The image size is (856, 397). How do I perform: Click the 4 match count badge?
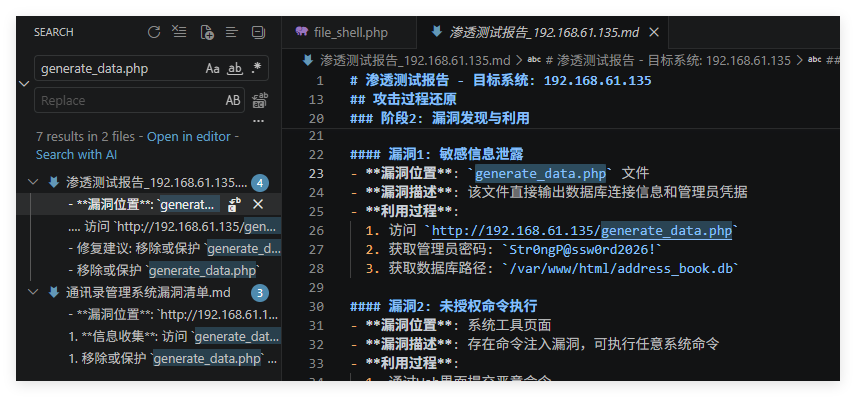coord(260,183)
